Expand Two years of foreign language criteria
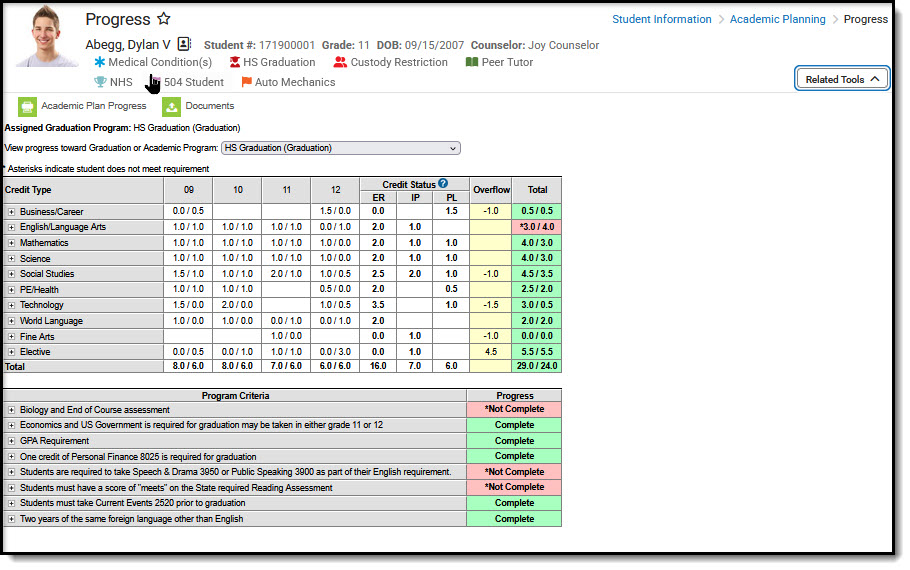Screen dimensions: 910x570 point(11,519)
